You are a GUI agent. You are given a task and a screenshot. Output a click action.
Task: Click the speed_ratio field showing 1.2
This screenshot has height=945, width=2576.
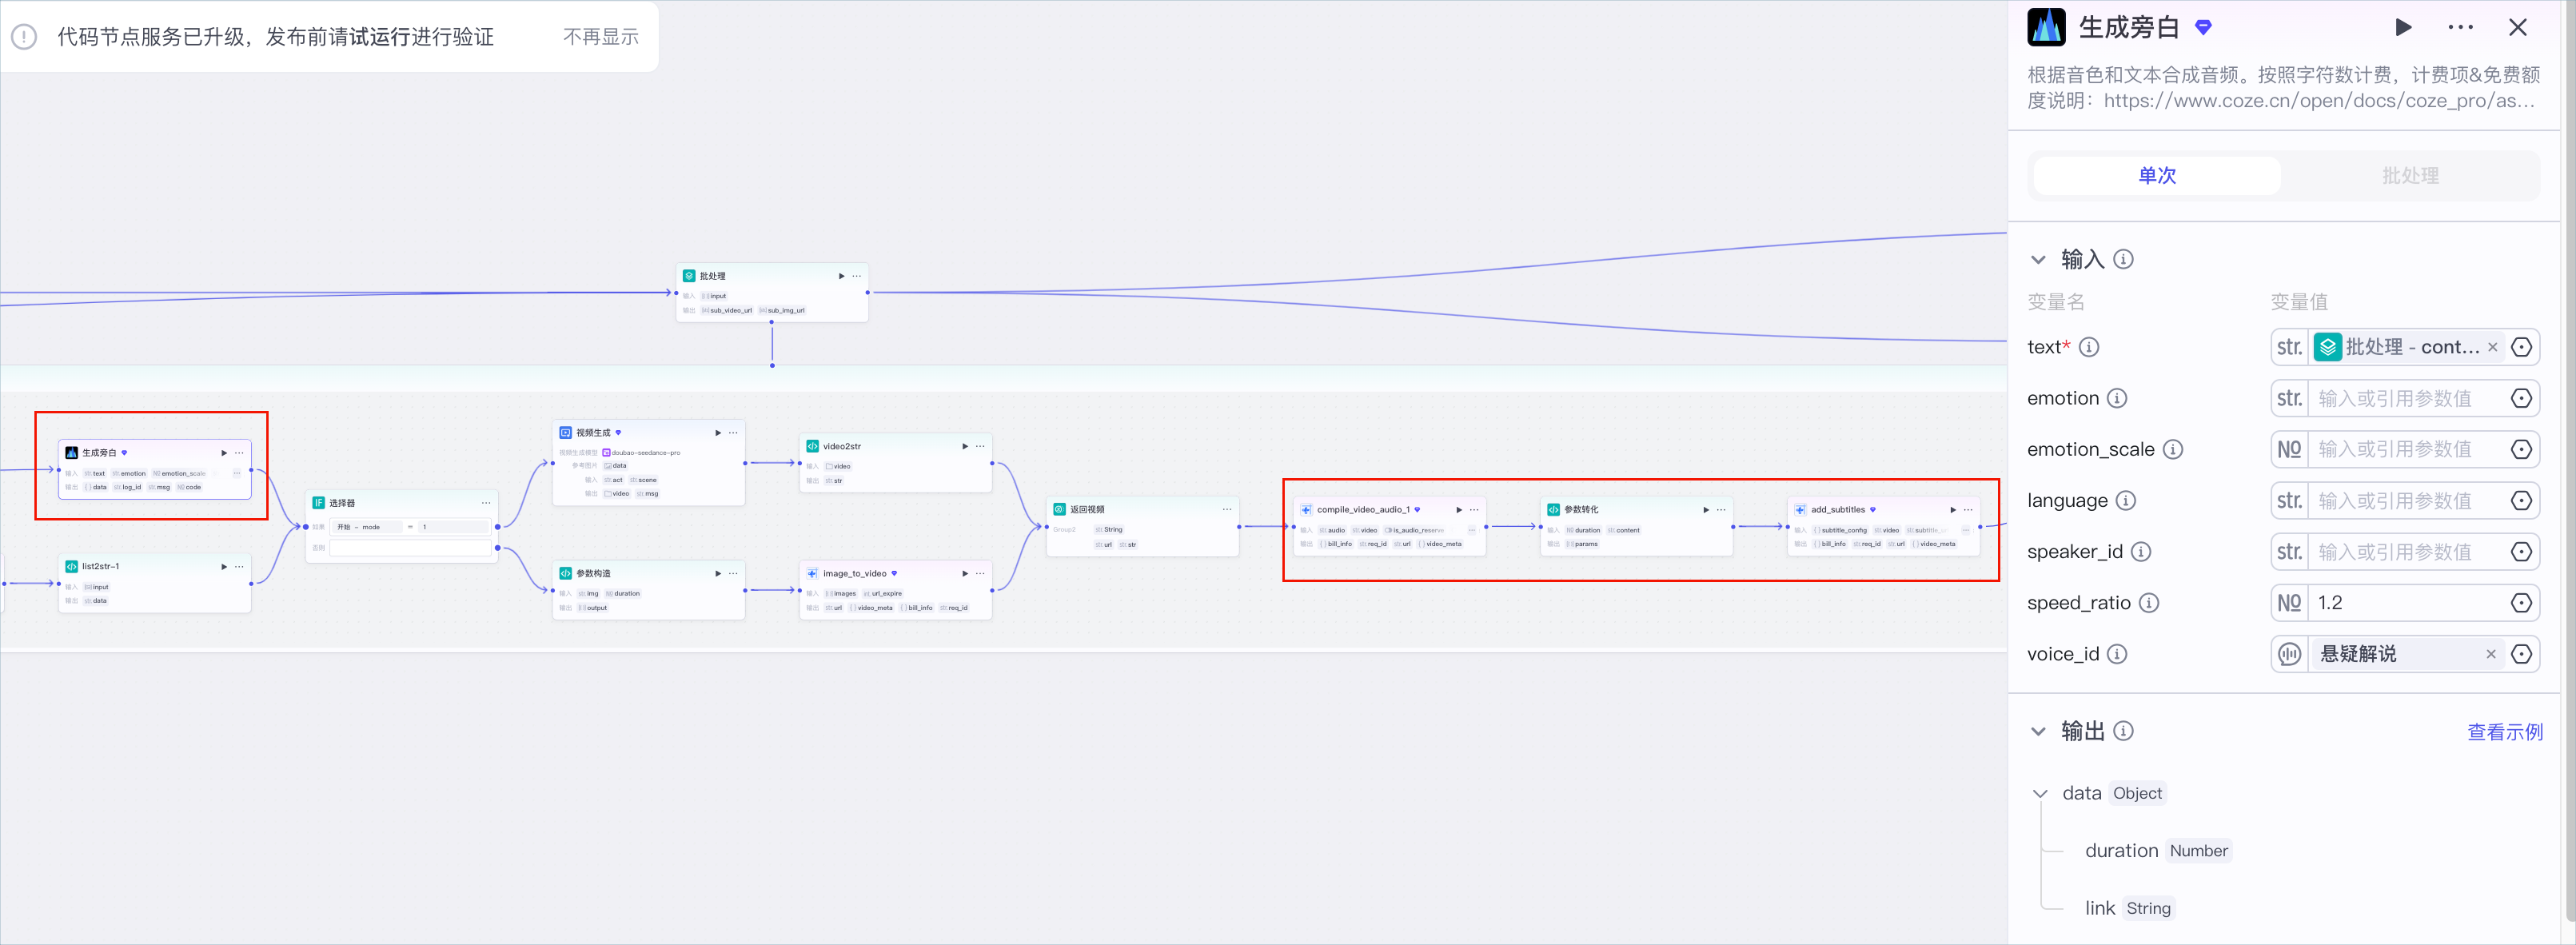coord(2408,603)
